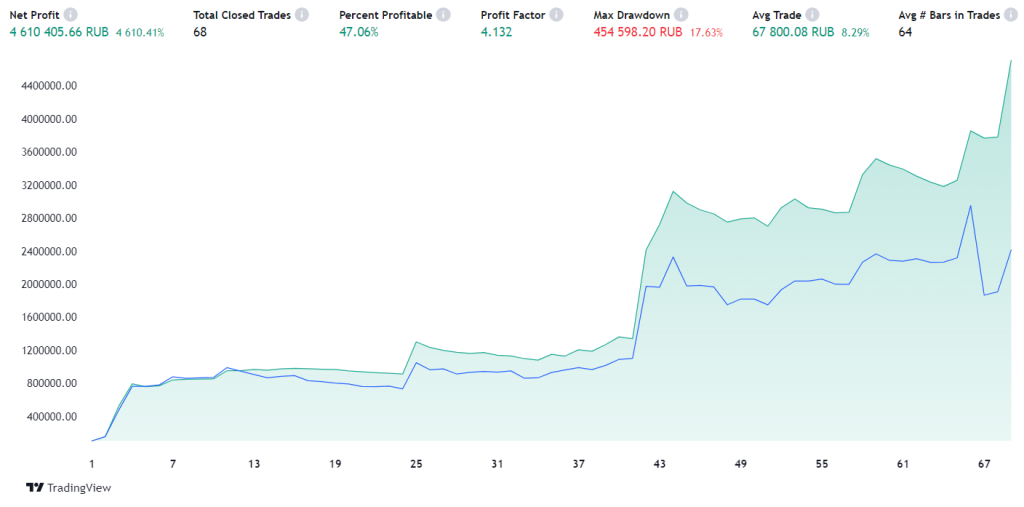Click trade number 49 on the x-axis

tap(741, 465)
